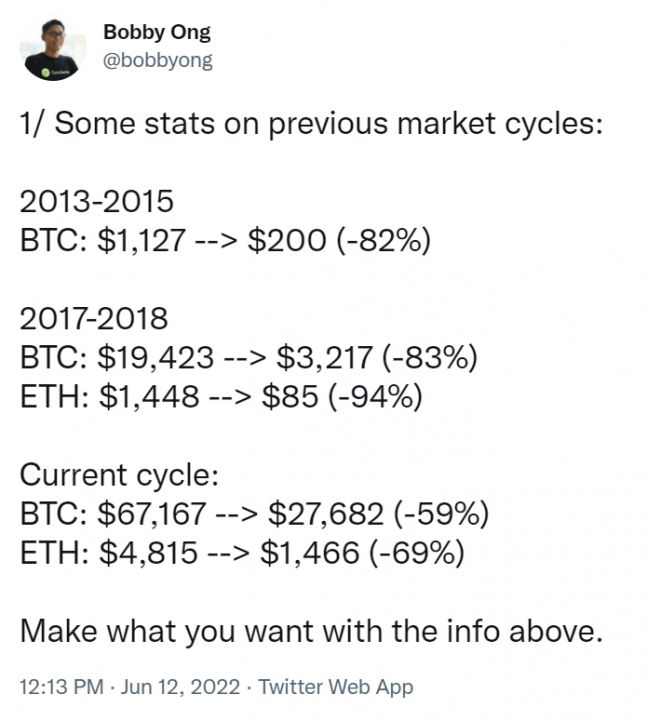Click the "Make what you want" closing sentence
This screenshot has width=647, height=721.
click(312, 630)
